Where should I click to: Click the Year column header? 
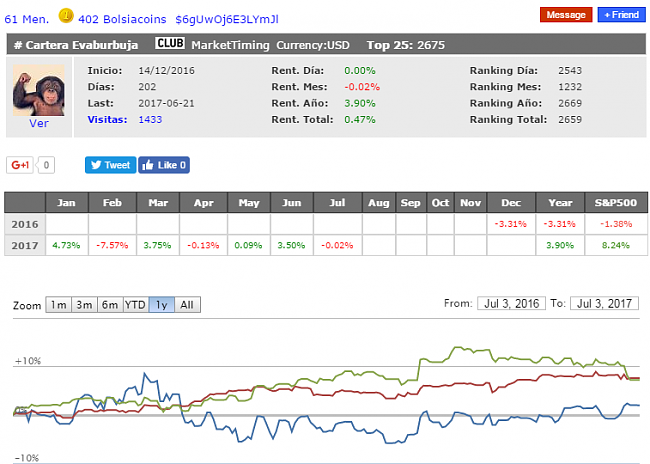pos(560,202)
